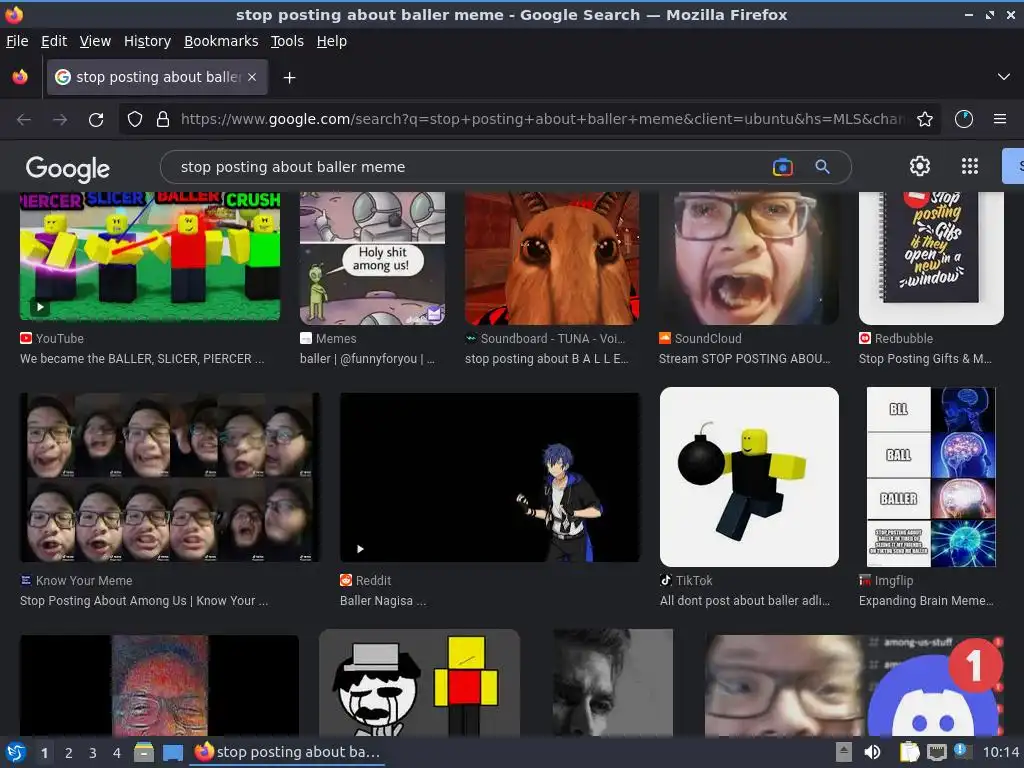Open the View menu

click(x=95, y=41)
